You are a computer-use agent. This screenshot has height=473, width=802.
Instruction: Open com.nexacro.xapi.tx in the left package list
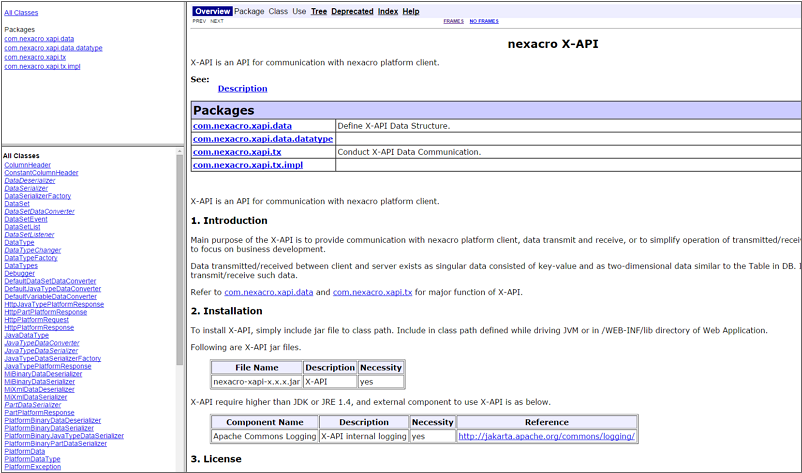point(35,57)
